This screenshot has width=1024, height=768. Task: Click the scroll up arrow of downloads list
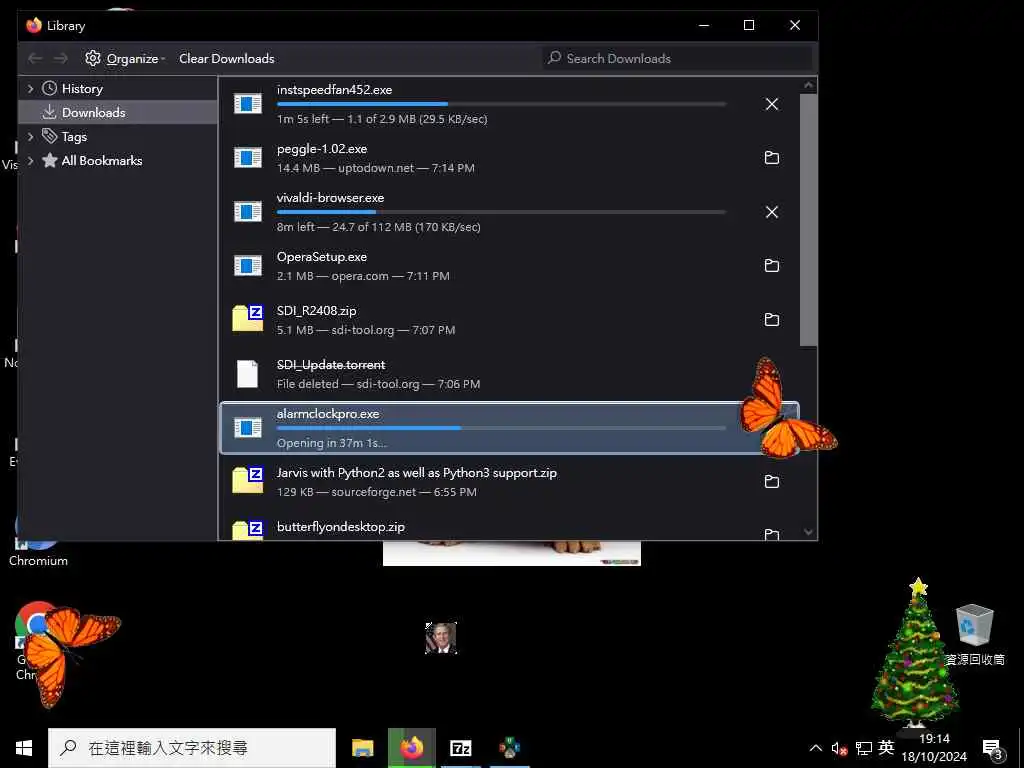pyautogui.click(x=808, y=86)
